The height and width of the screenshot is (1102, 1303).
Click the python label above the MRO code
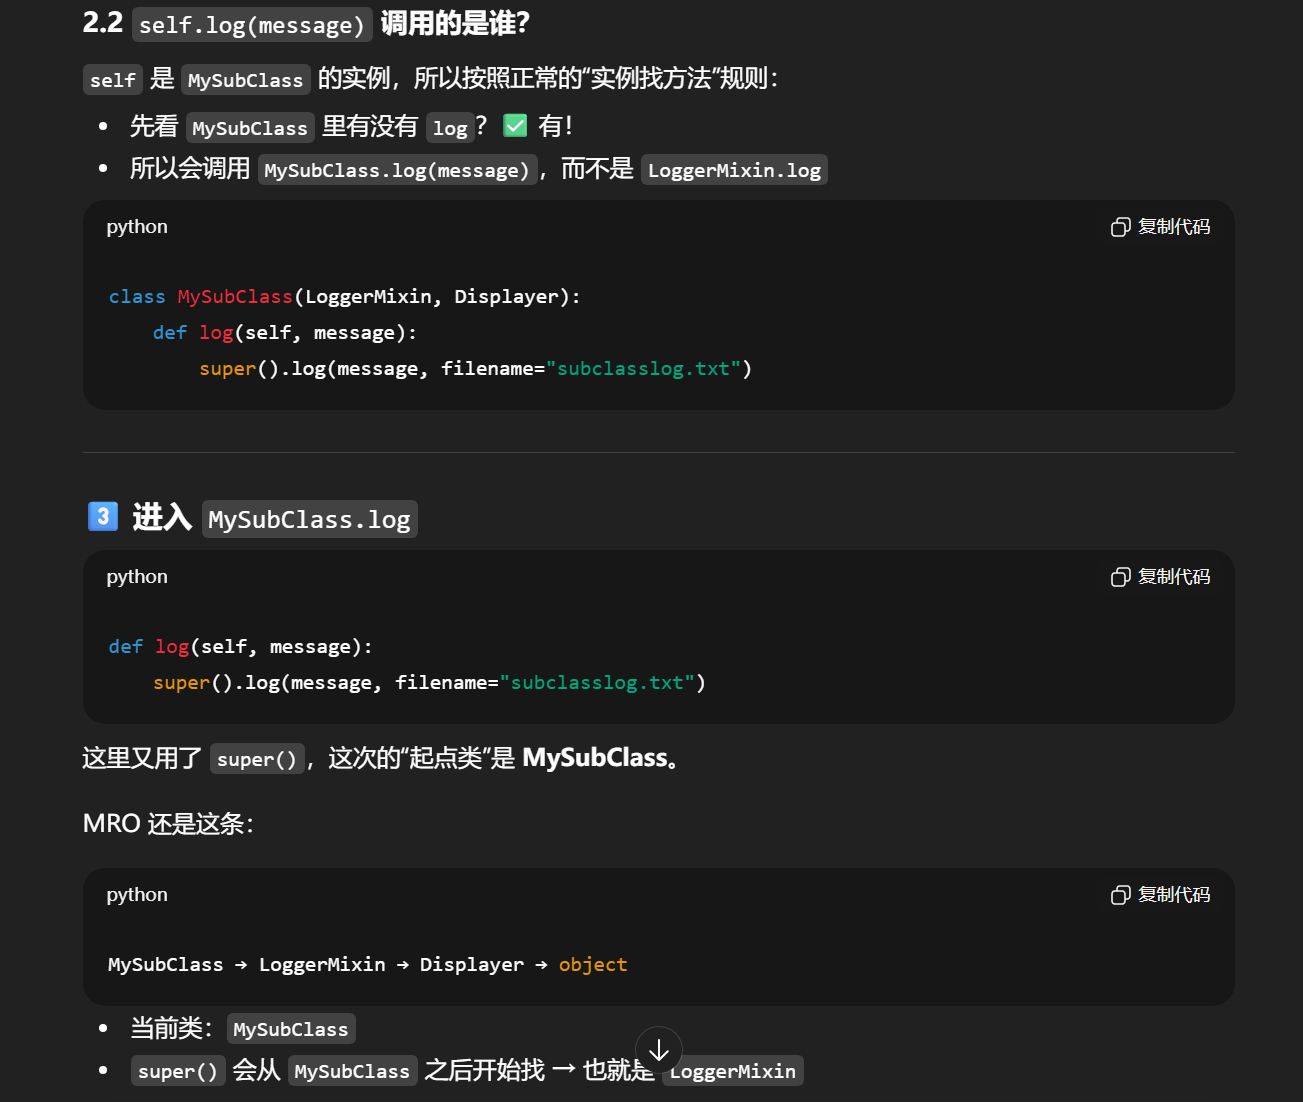click(137, 895)
